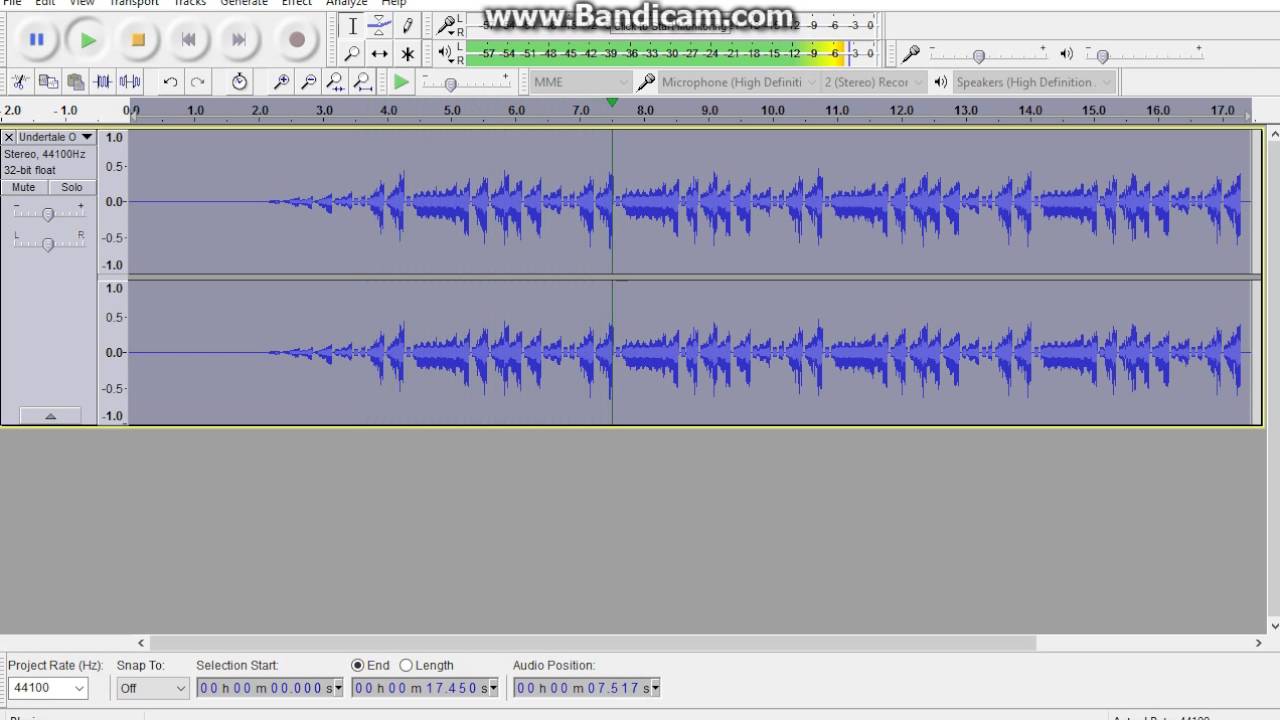Click the Selection Start time field
The image size is (1280, 720).
point(270,688)
